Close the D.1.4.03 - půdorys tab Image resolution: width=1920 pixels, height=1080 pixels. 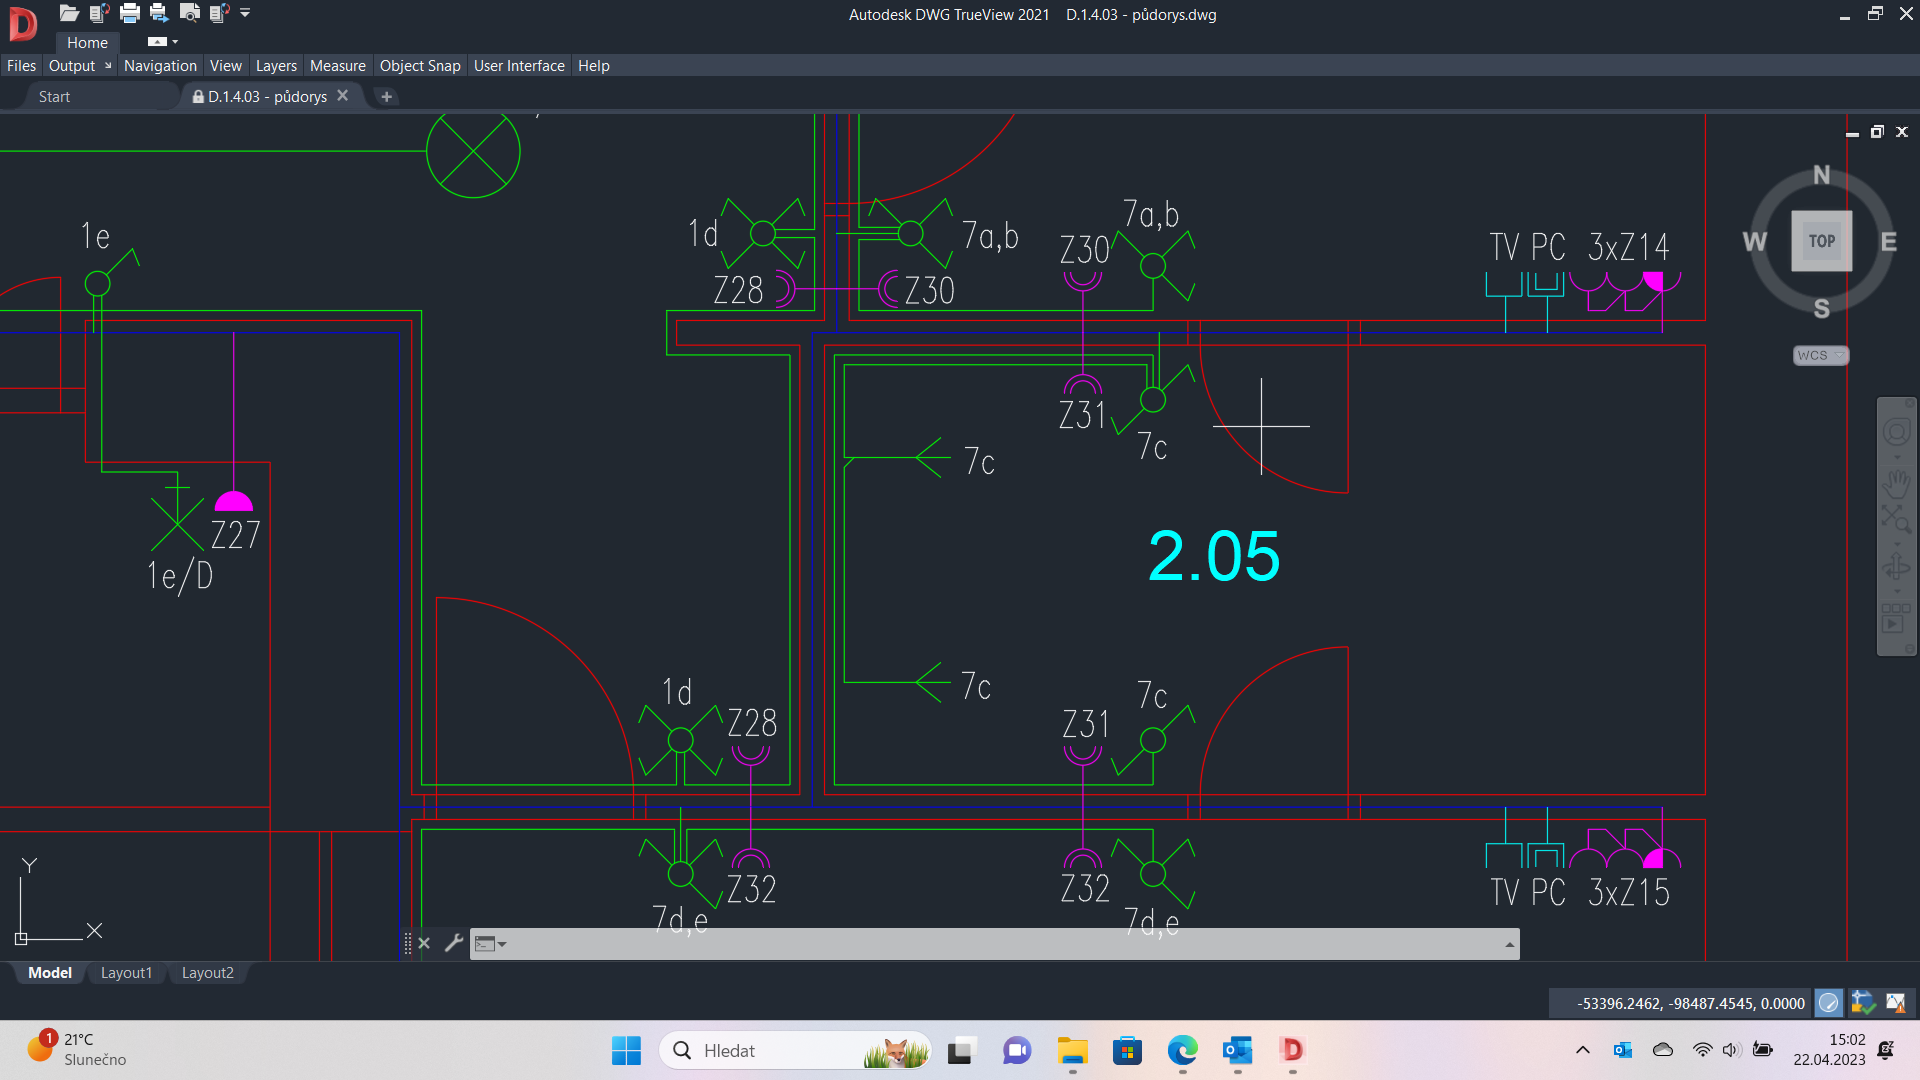click(x=343, y=95)
